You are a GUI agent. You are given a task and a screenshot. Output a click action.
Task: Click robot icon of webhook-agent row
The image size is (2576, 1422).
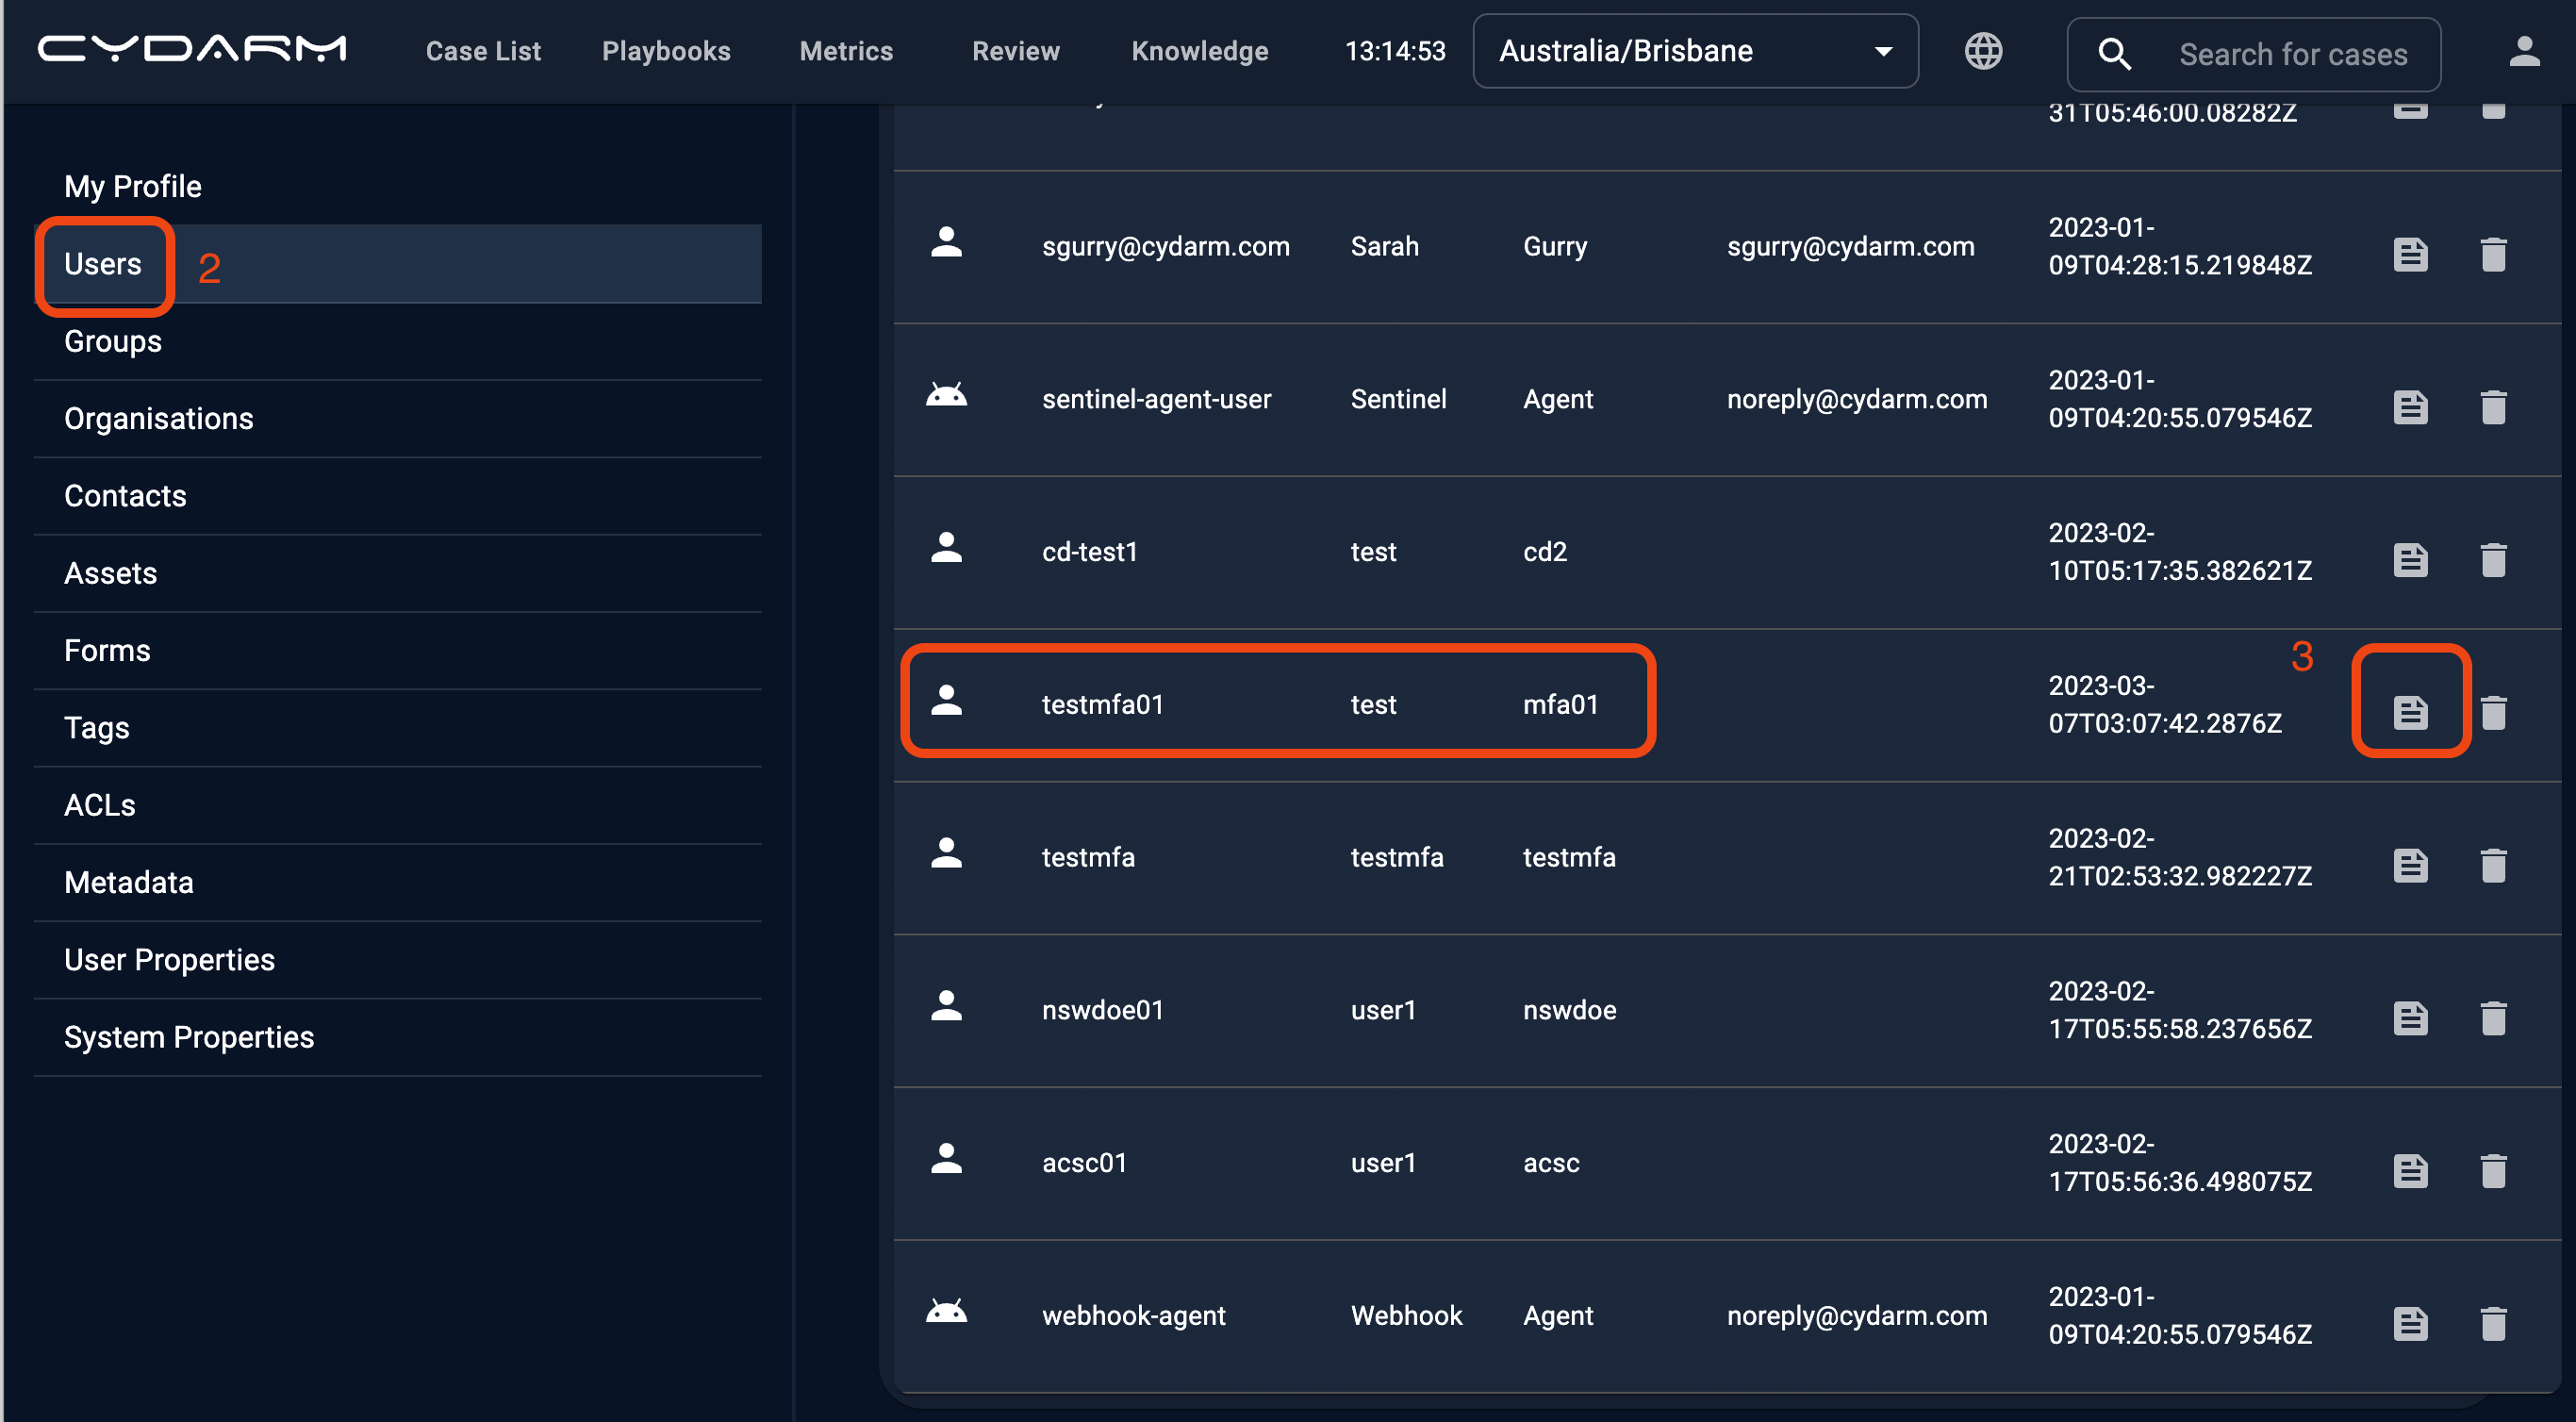click(946, 1311)
